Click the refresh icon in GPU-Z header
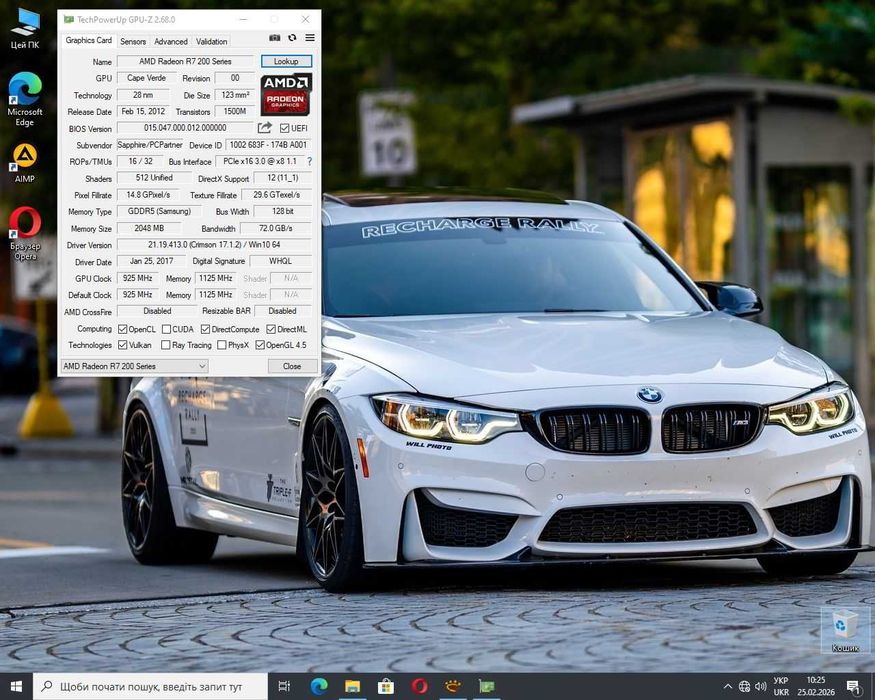This screenshot has height=700, width=875. coord(292,38)
